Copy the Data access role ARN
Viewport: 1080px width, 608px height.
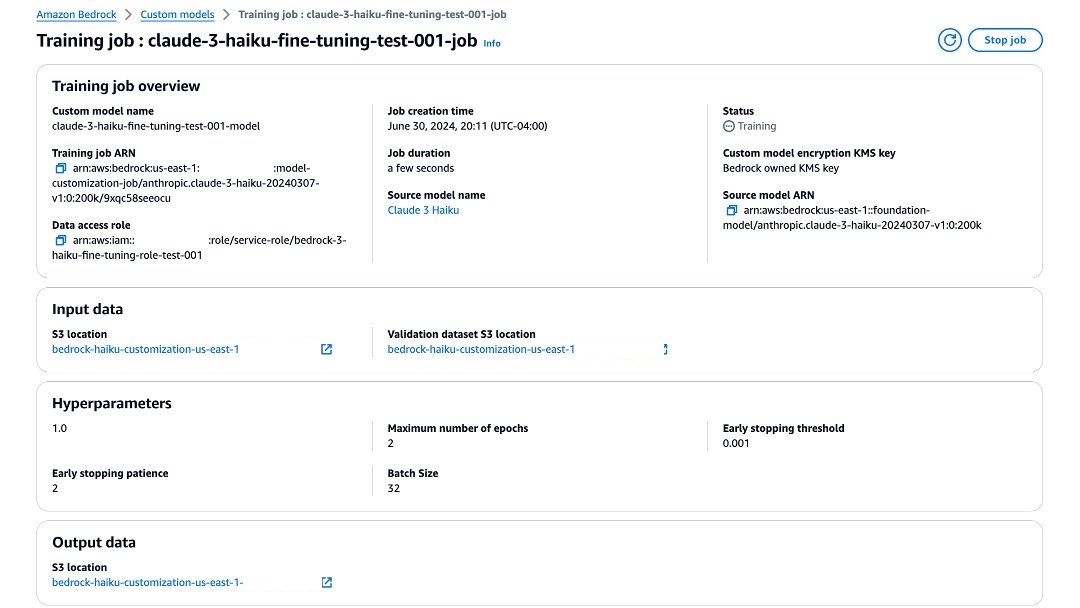pyautogui.click(x=61, y=241)
